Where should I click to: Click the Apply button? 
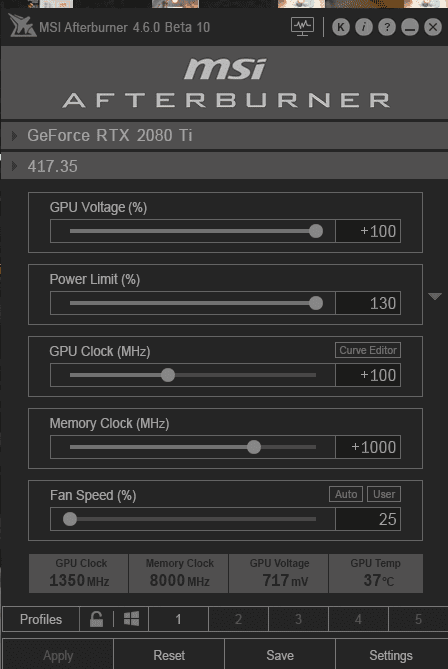click(58, 655)
